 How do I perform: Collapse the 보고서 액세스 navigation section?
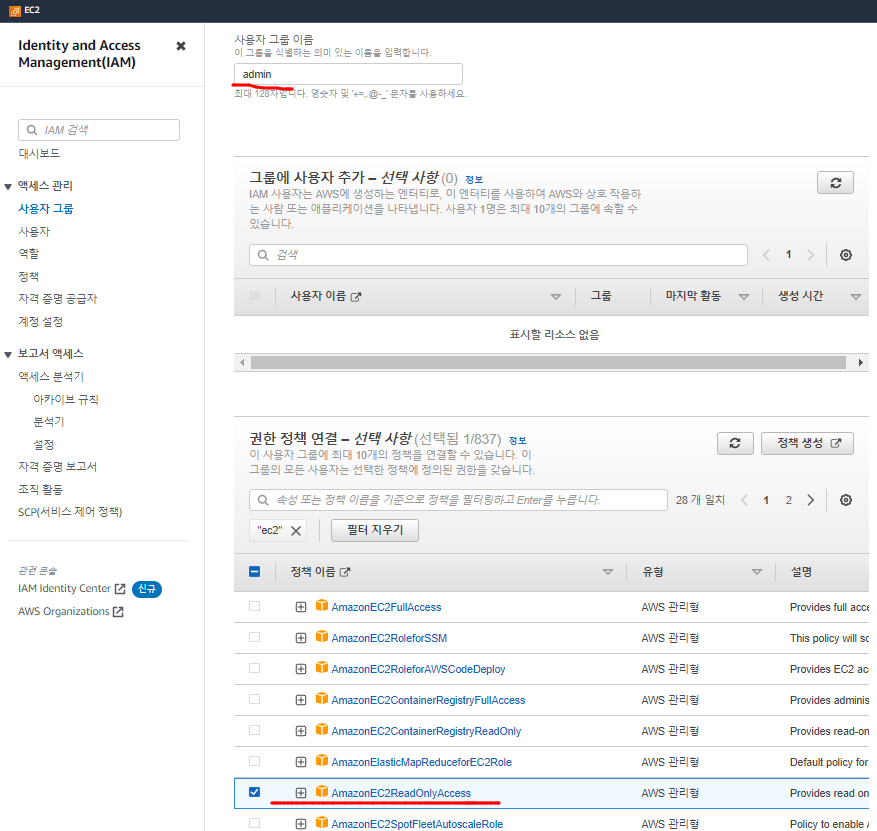pyautogui.click(x=8, y=355)
